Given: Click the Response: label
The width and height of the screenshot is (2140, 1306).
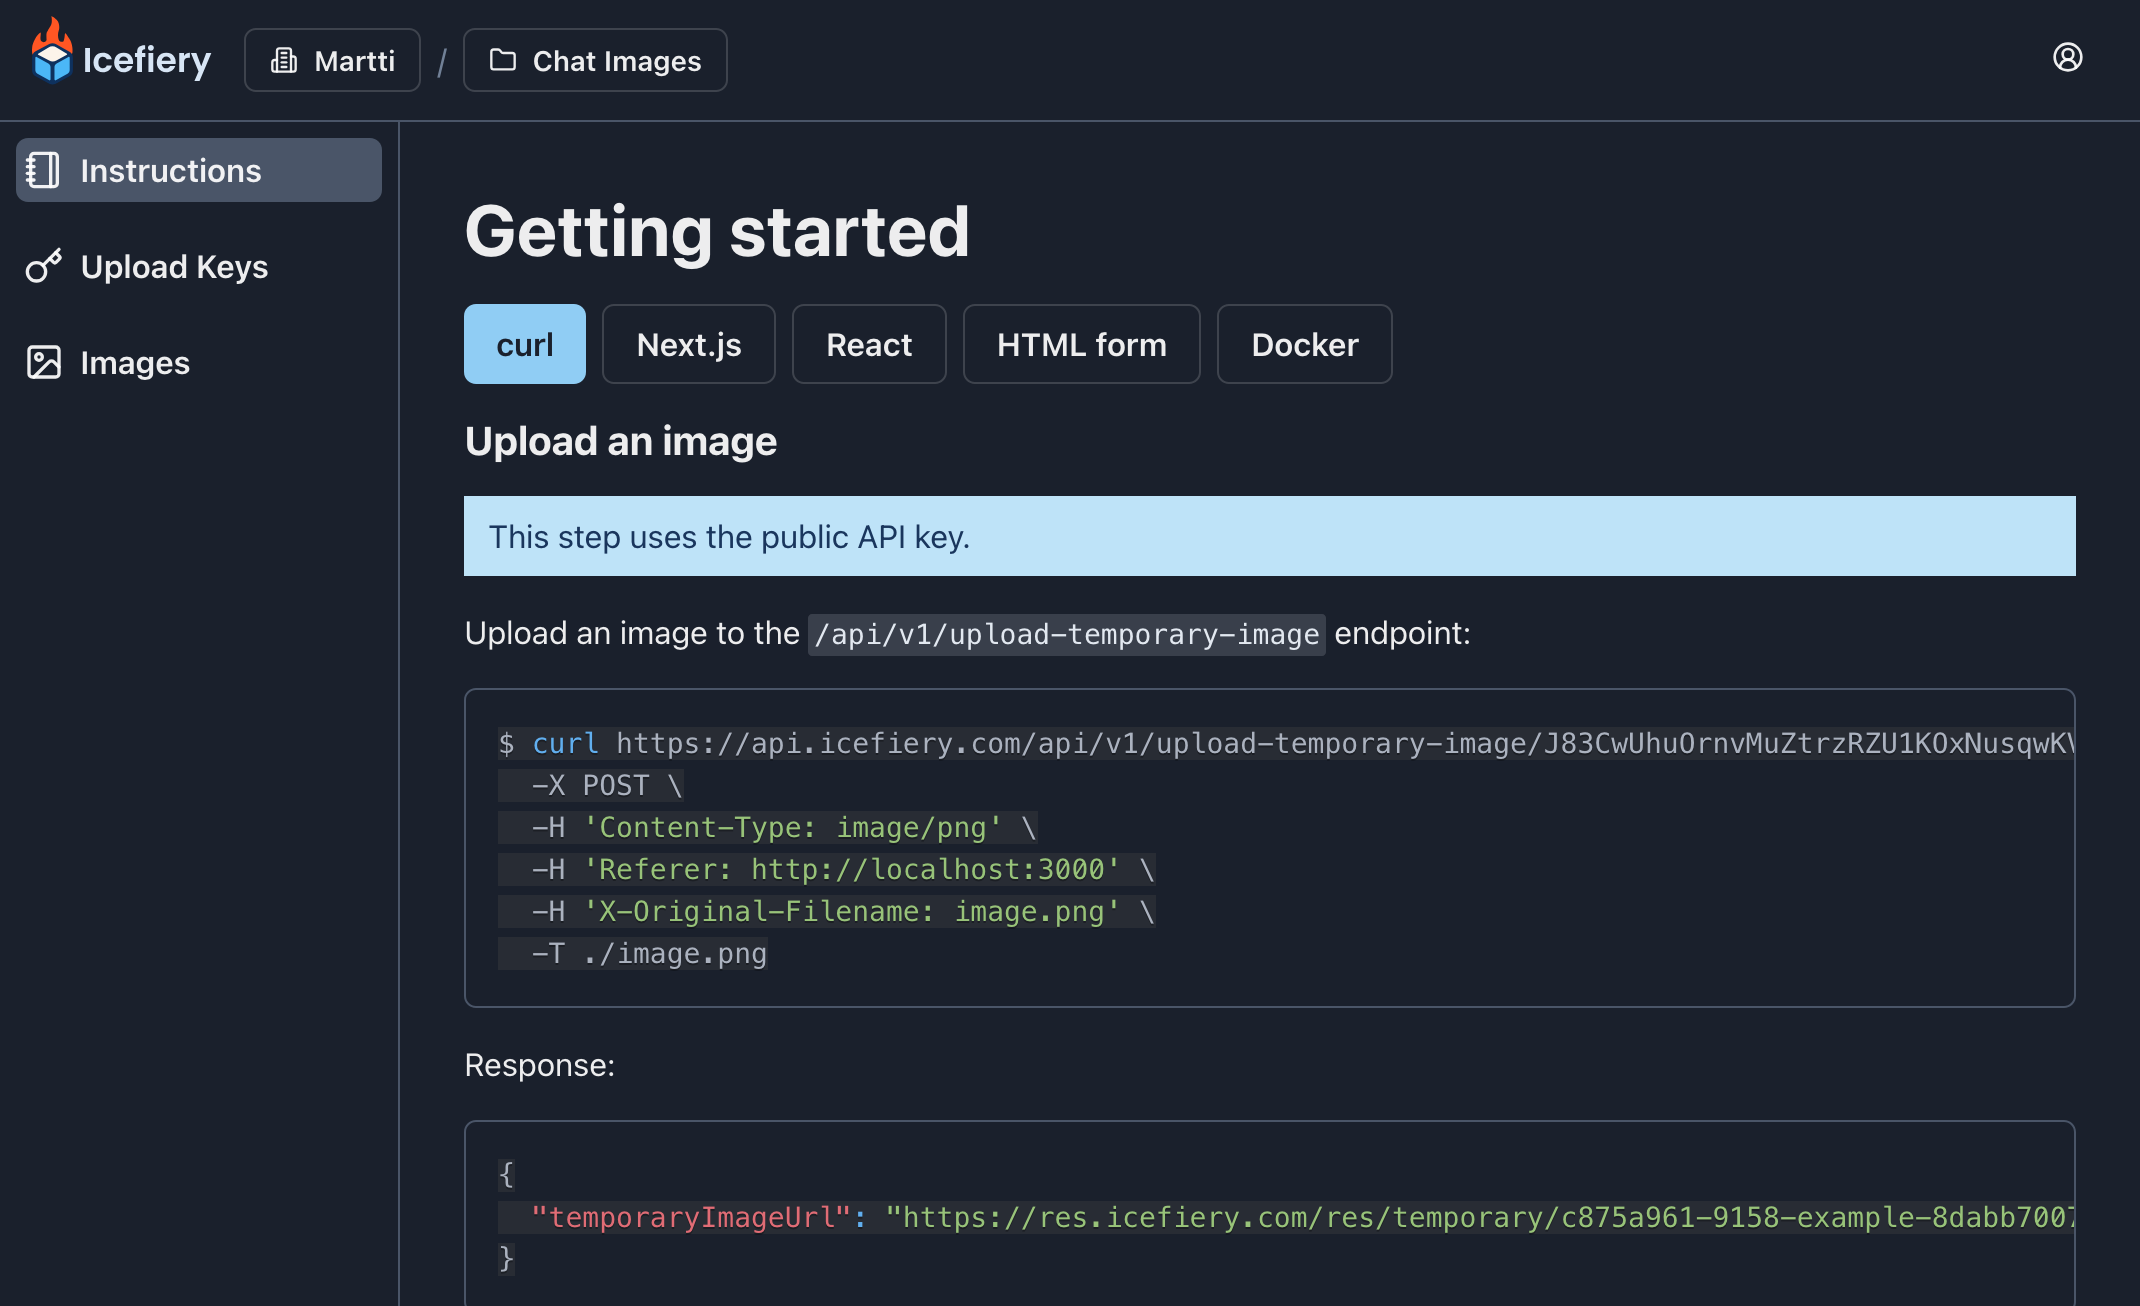Looking at the screenshot, I should (540, 1065).
